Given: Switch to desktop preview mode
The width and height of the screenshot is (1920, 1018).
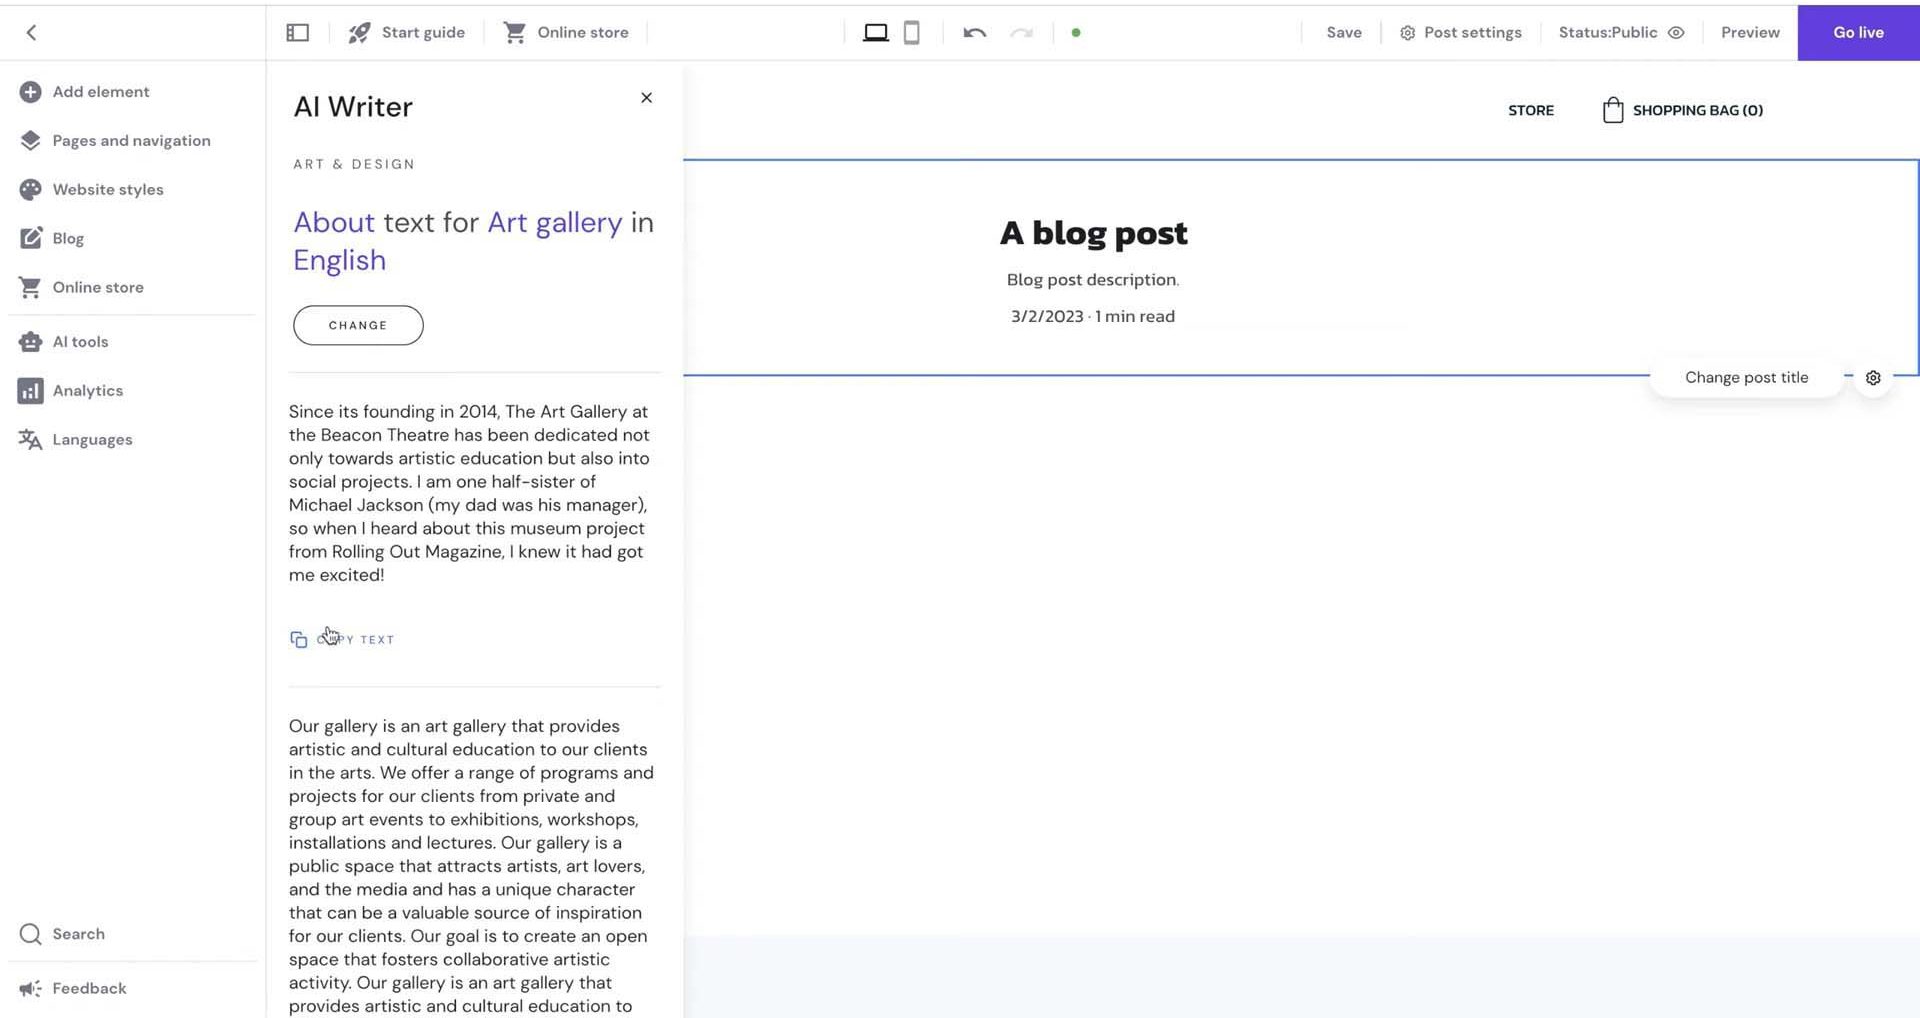Looking at the screenshot, I should click(x=876, y=32).
